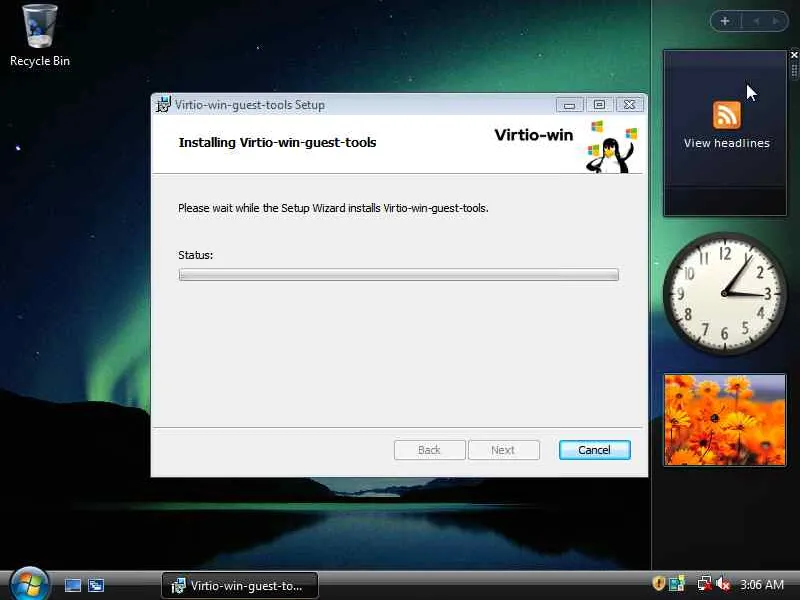Viewport: 800px width, 600px height.
Task: Select Virtio-win-guest-to... taskbar button
Action: point(240,586)
